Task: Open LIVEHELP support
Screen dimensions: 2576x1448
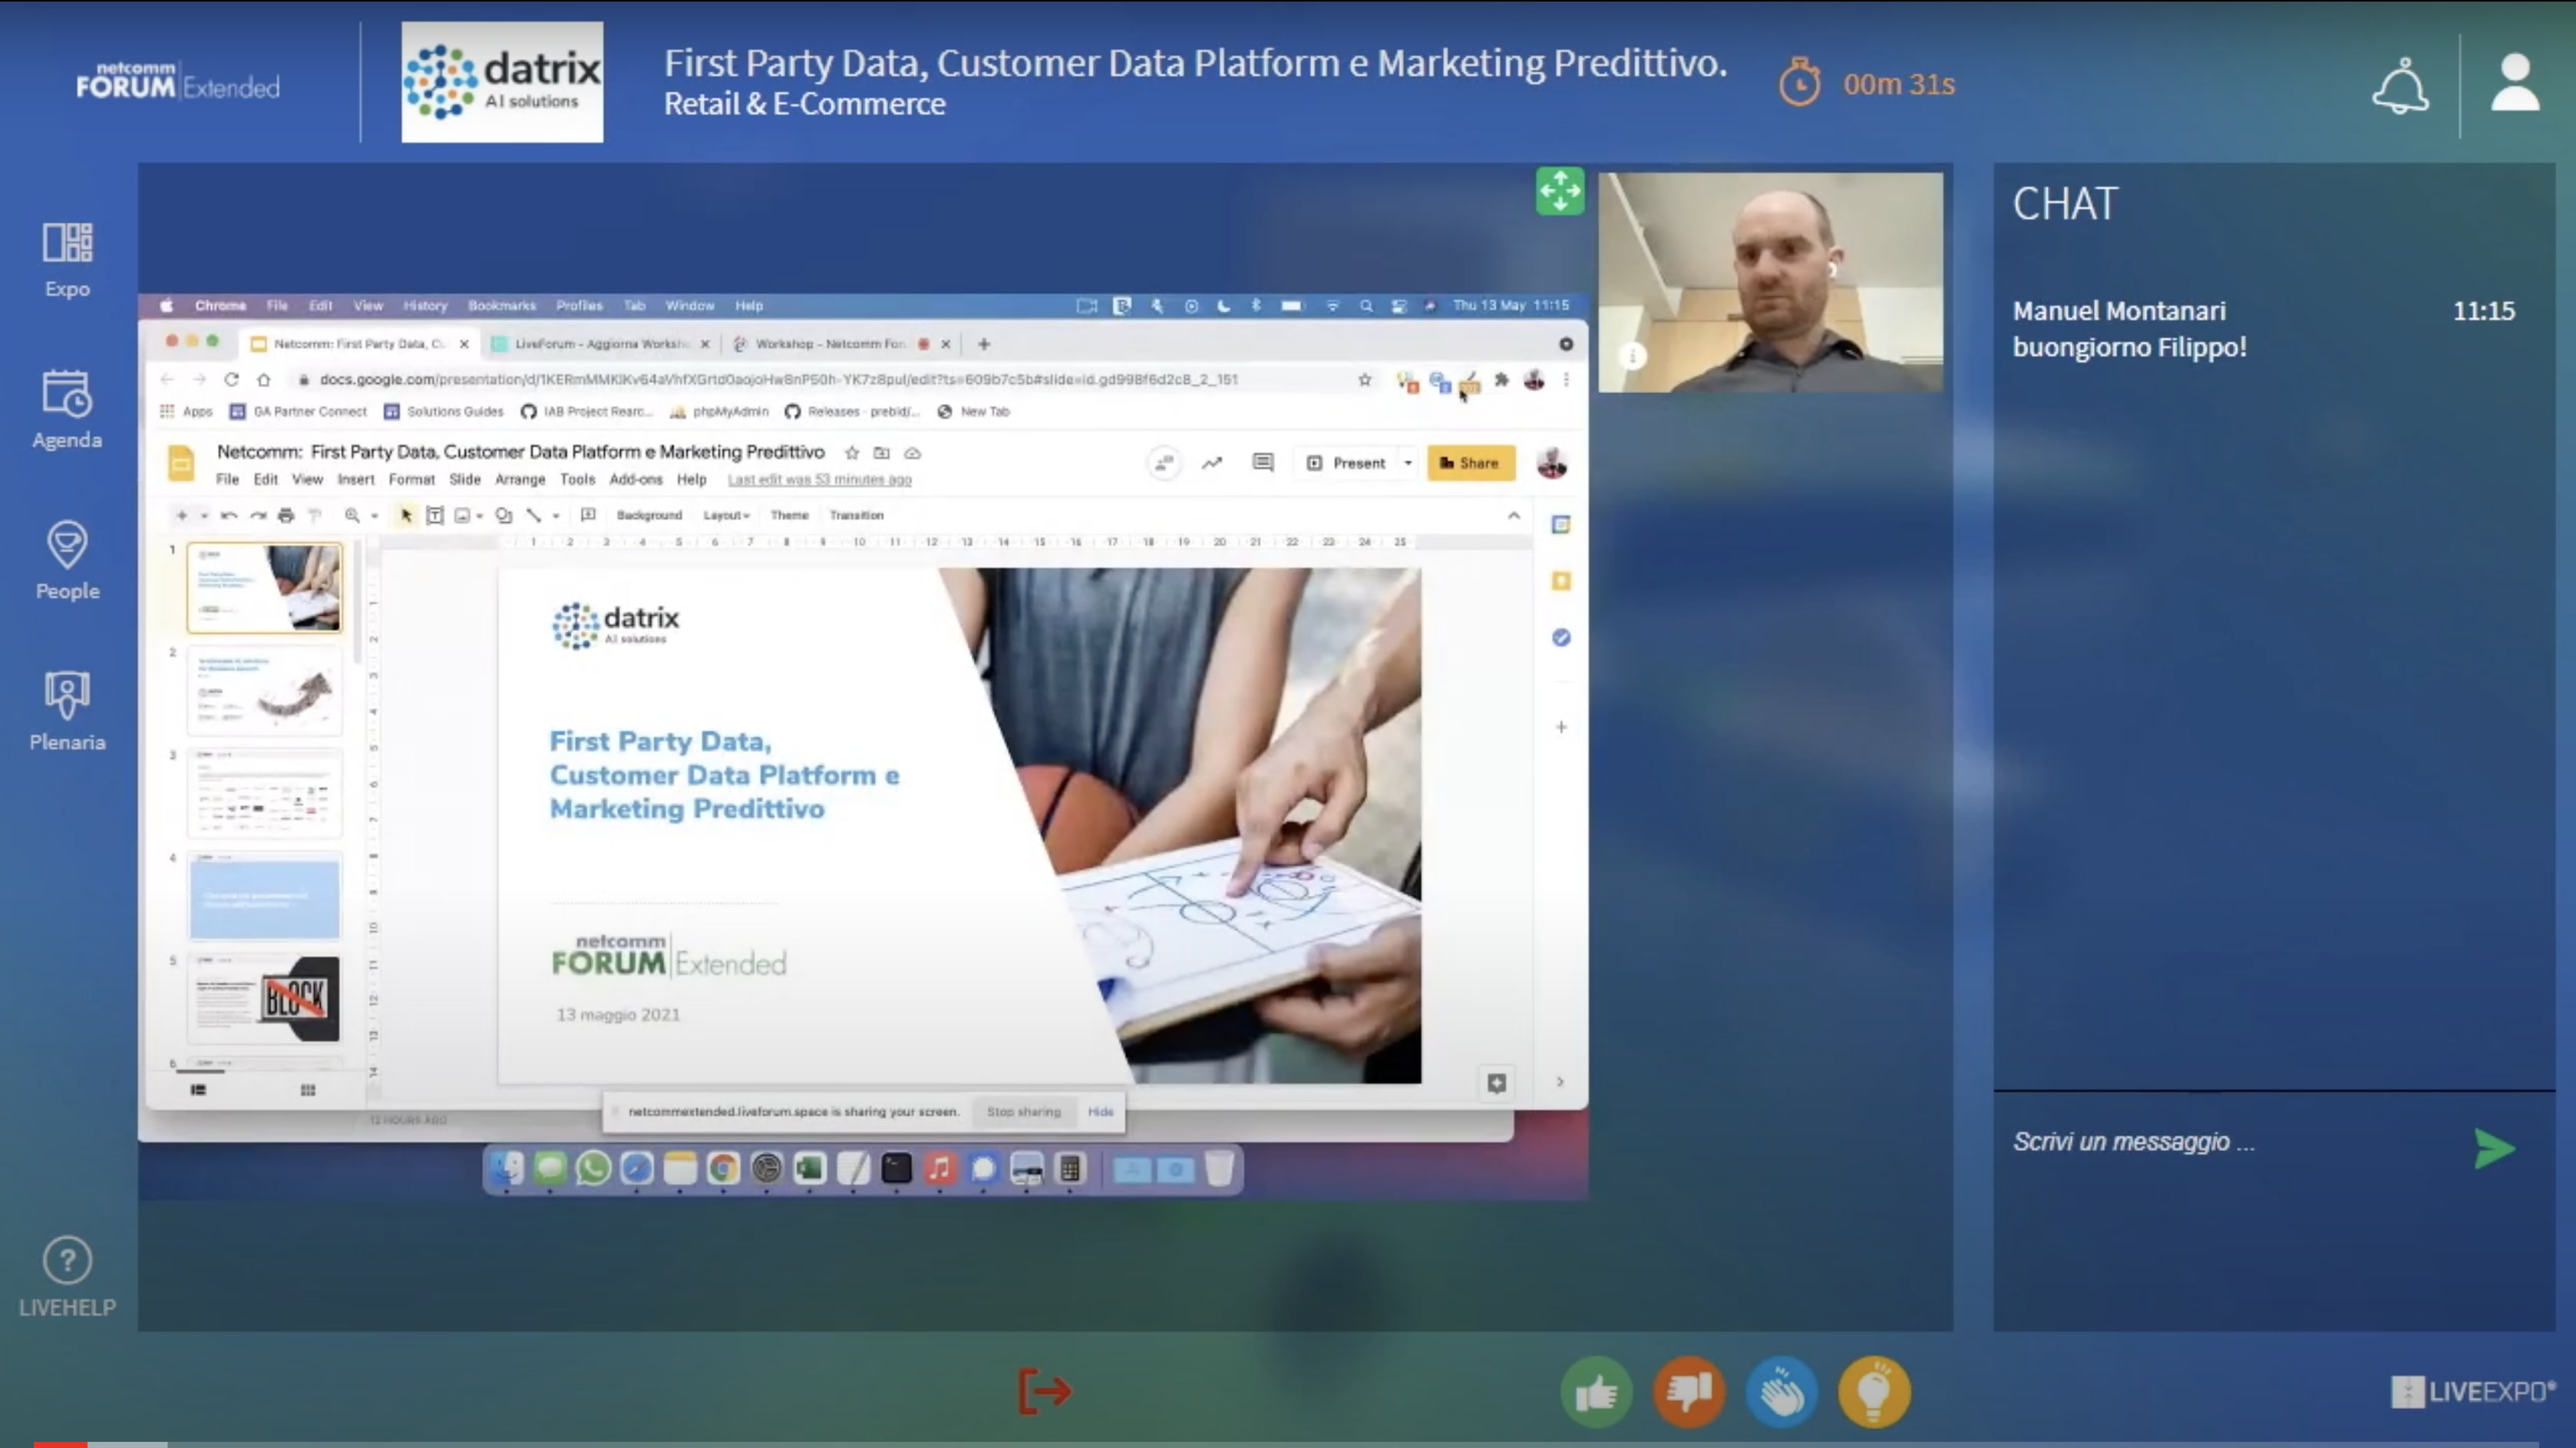Action: 65,1275
